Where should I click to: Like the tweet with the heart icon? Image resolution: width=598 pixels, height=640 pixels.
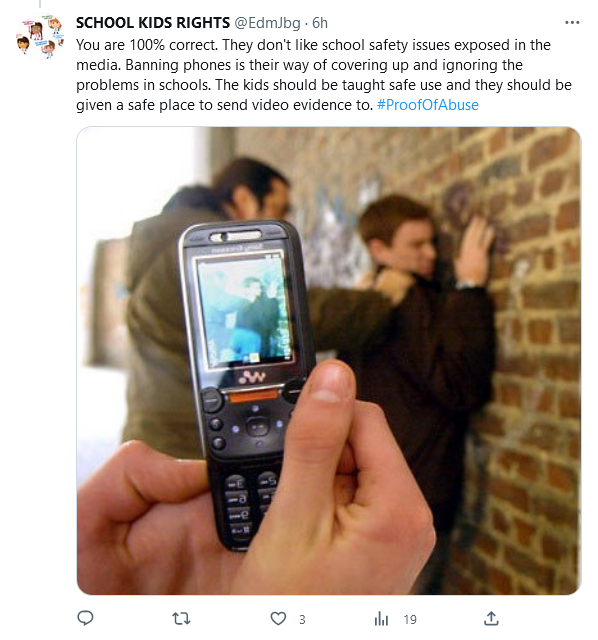tap(278, 619)
